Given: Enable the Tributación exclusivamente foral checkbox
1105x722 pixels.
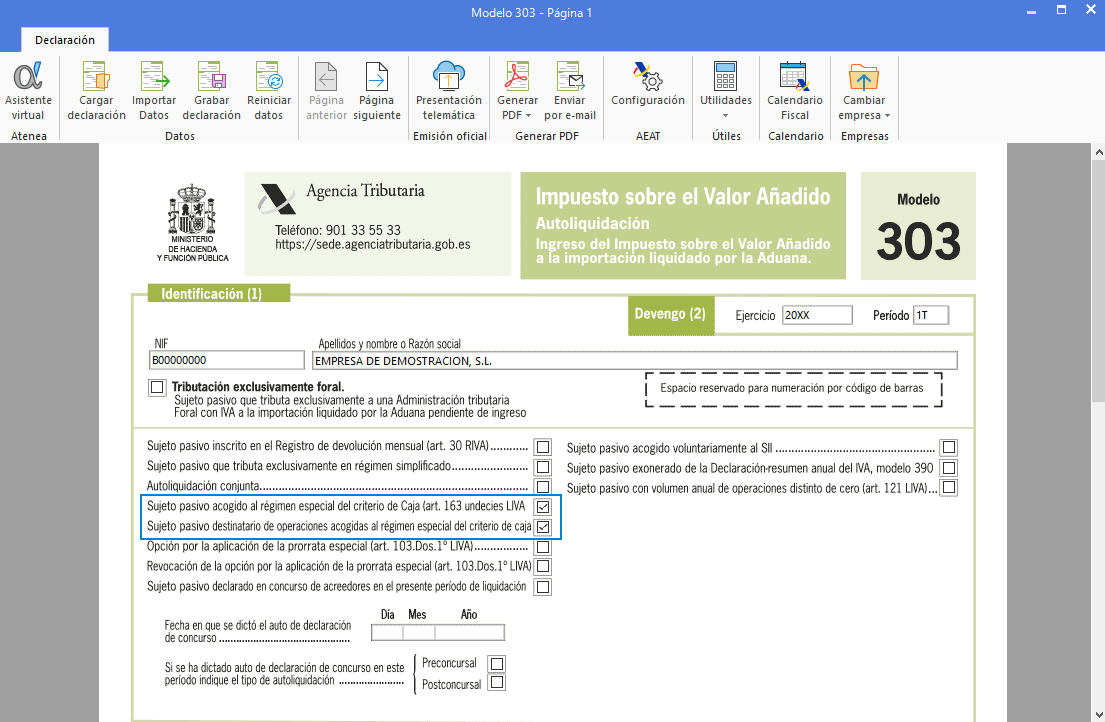Looking at the screenshot, I should pyautogui.click(x=157, y=387).
